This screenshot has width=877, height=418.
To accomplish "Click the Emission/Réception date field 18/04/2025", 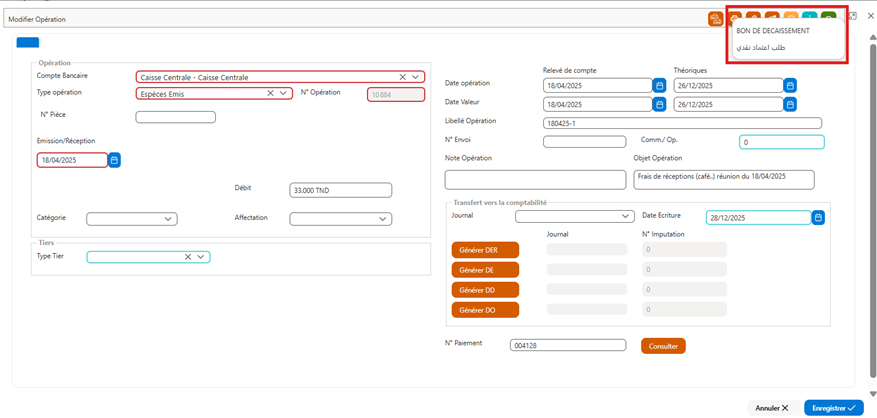I will click(x=72, y=160).
